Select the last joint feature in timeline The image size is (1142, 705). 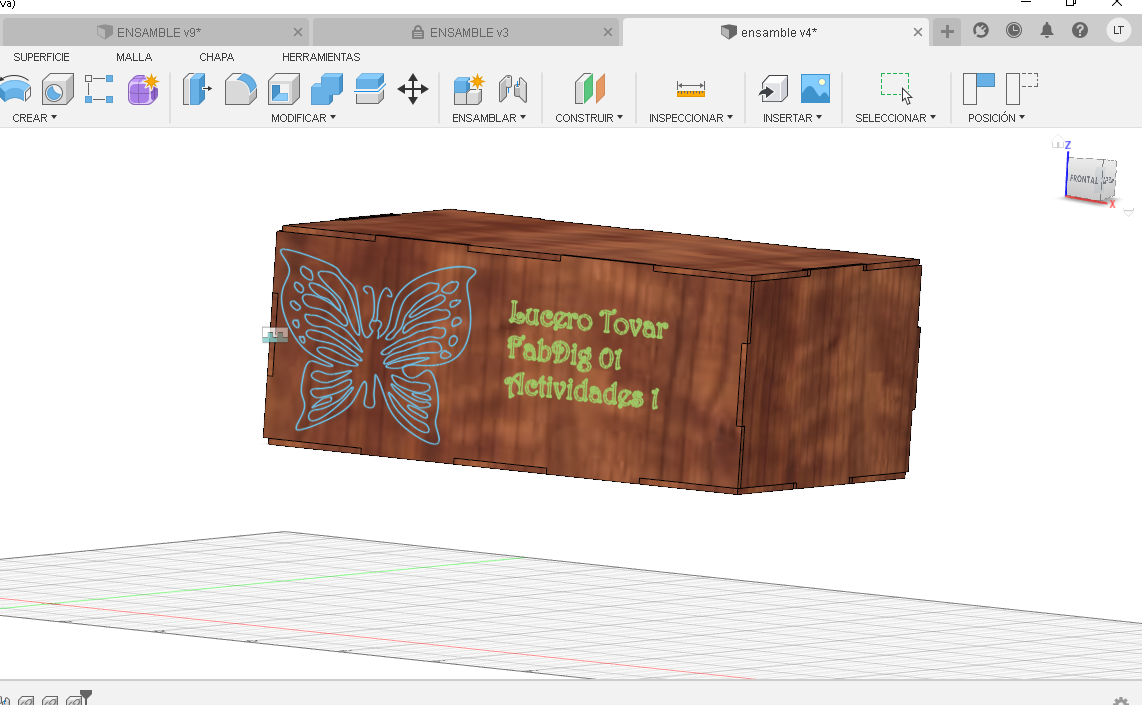(x=73, y=701)
